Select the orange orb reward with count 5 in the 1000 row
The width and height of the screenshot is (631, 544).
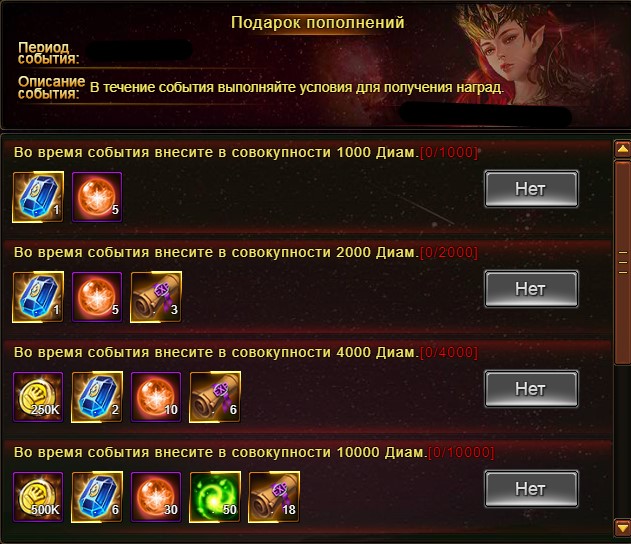(97, 197)
